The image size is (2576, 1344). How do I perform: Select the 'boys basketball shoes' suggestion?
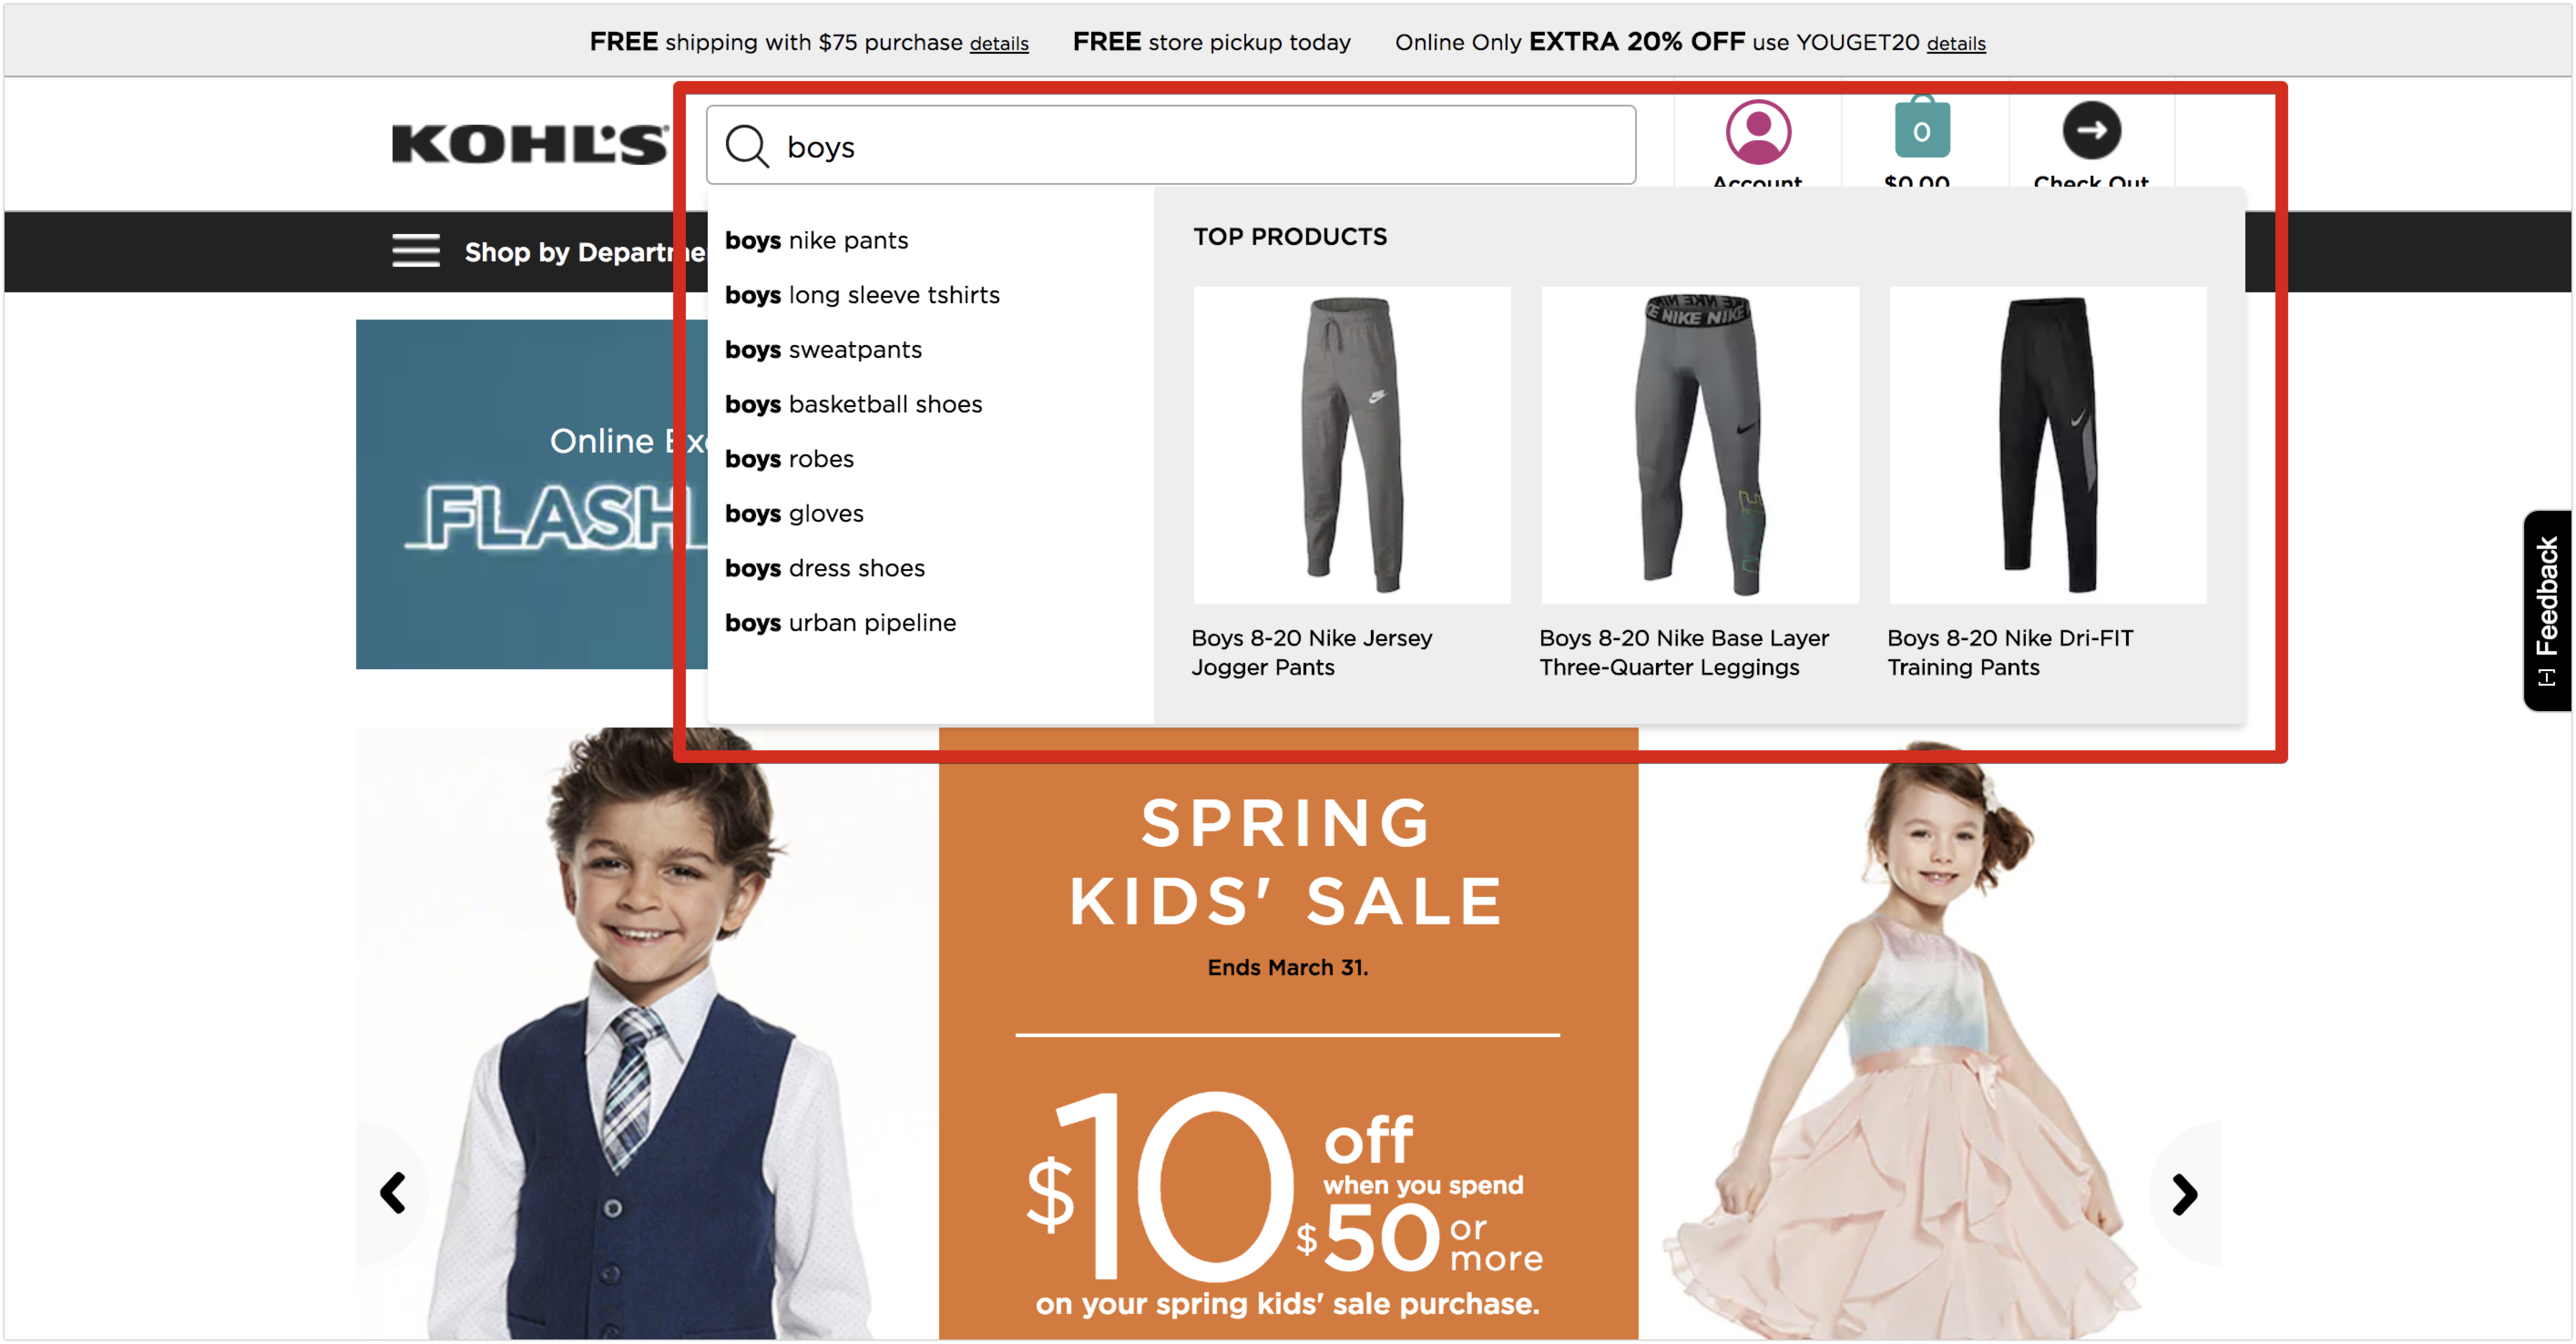coord(853,404)
